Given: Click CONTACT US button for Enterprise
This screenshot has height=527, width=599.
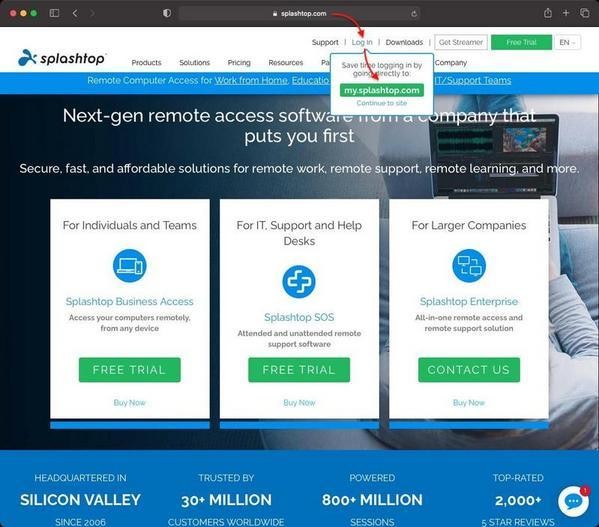Looking at the screenshot, I should pyautogui.click(x=469, y=370).
